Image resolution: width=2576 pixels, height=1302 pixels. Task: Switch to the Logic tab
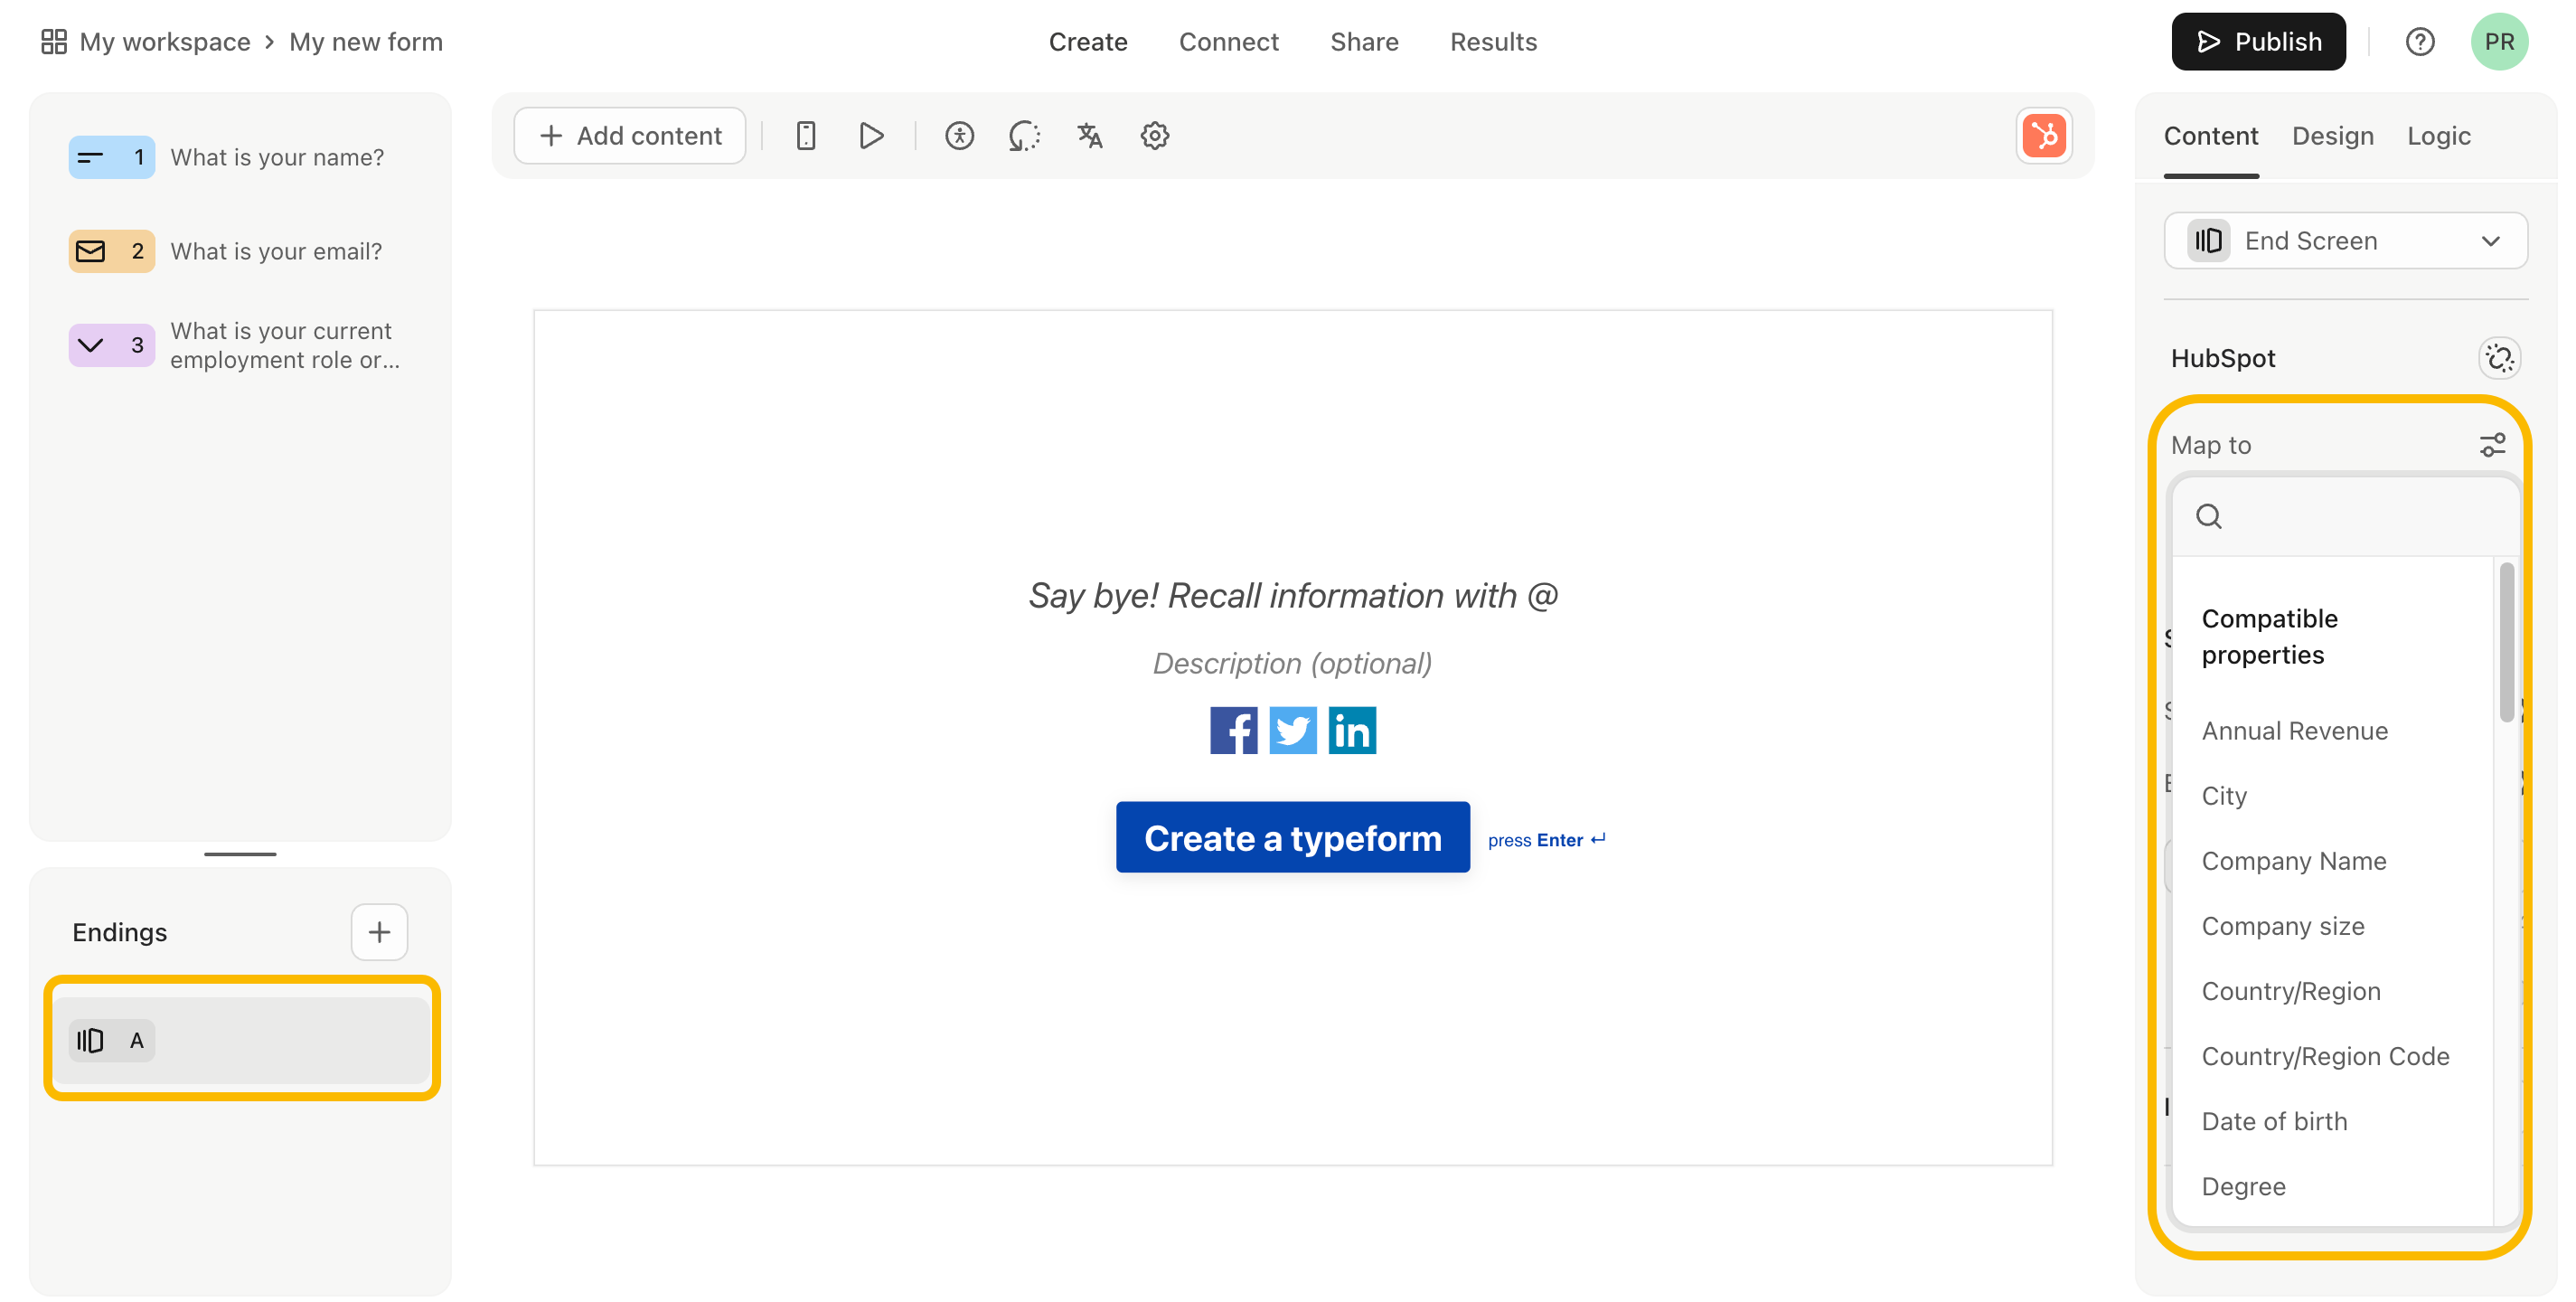click(2439, 136)
